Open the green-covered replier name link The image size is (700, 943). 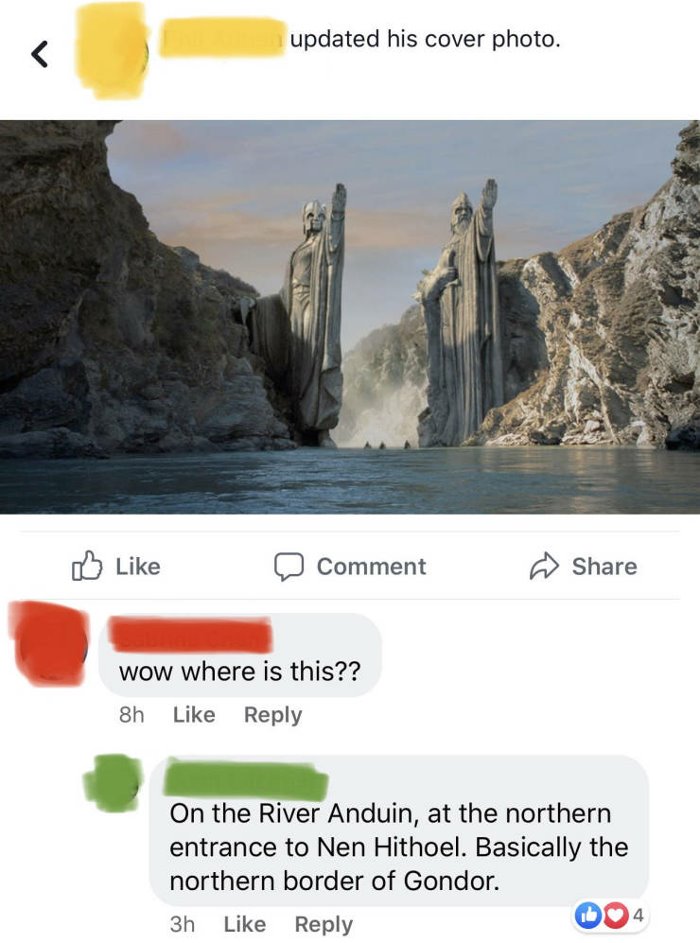(246, 778)
